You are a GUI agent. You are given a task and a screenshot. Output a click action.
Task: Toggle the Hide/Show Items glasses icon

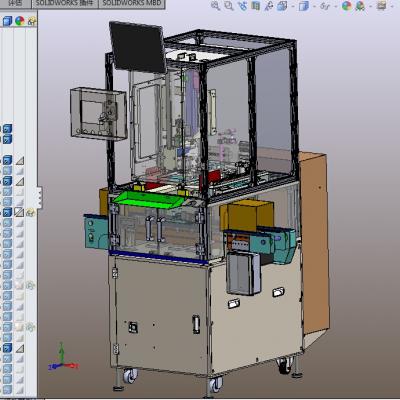[325, 6]
